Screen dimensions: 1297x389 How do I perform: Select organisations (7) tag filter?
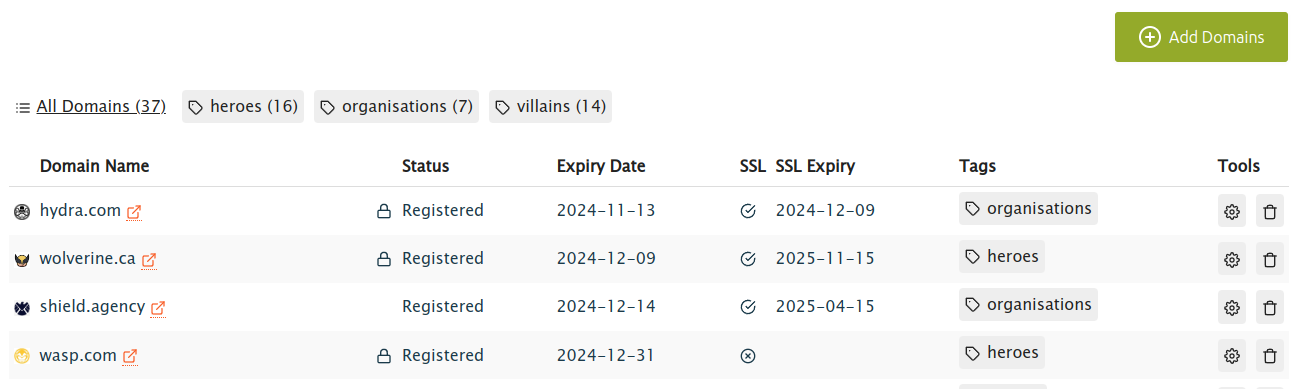tap(396, 107)
